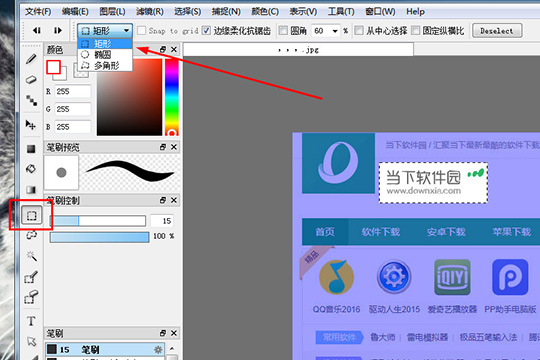Select the Bucket fill tool
Viewport: 540px width, 360px height.
pos(31,169)
